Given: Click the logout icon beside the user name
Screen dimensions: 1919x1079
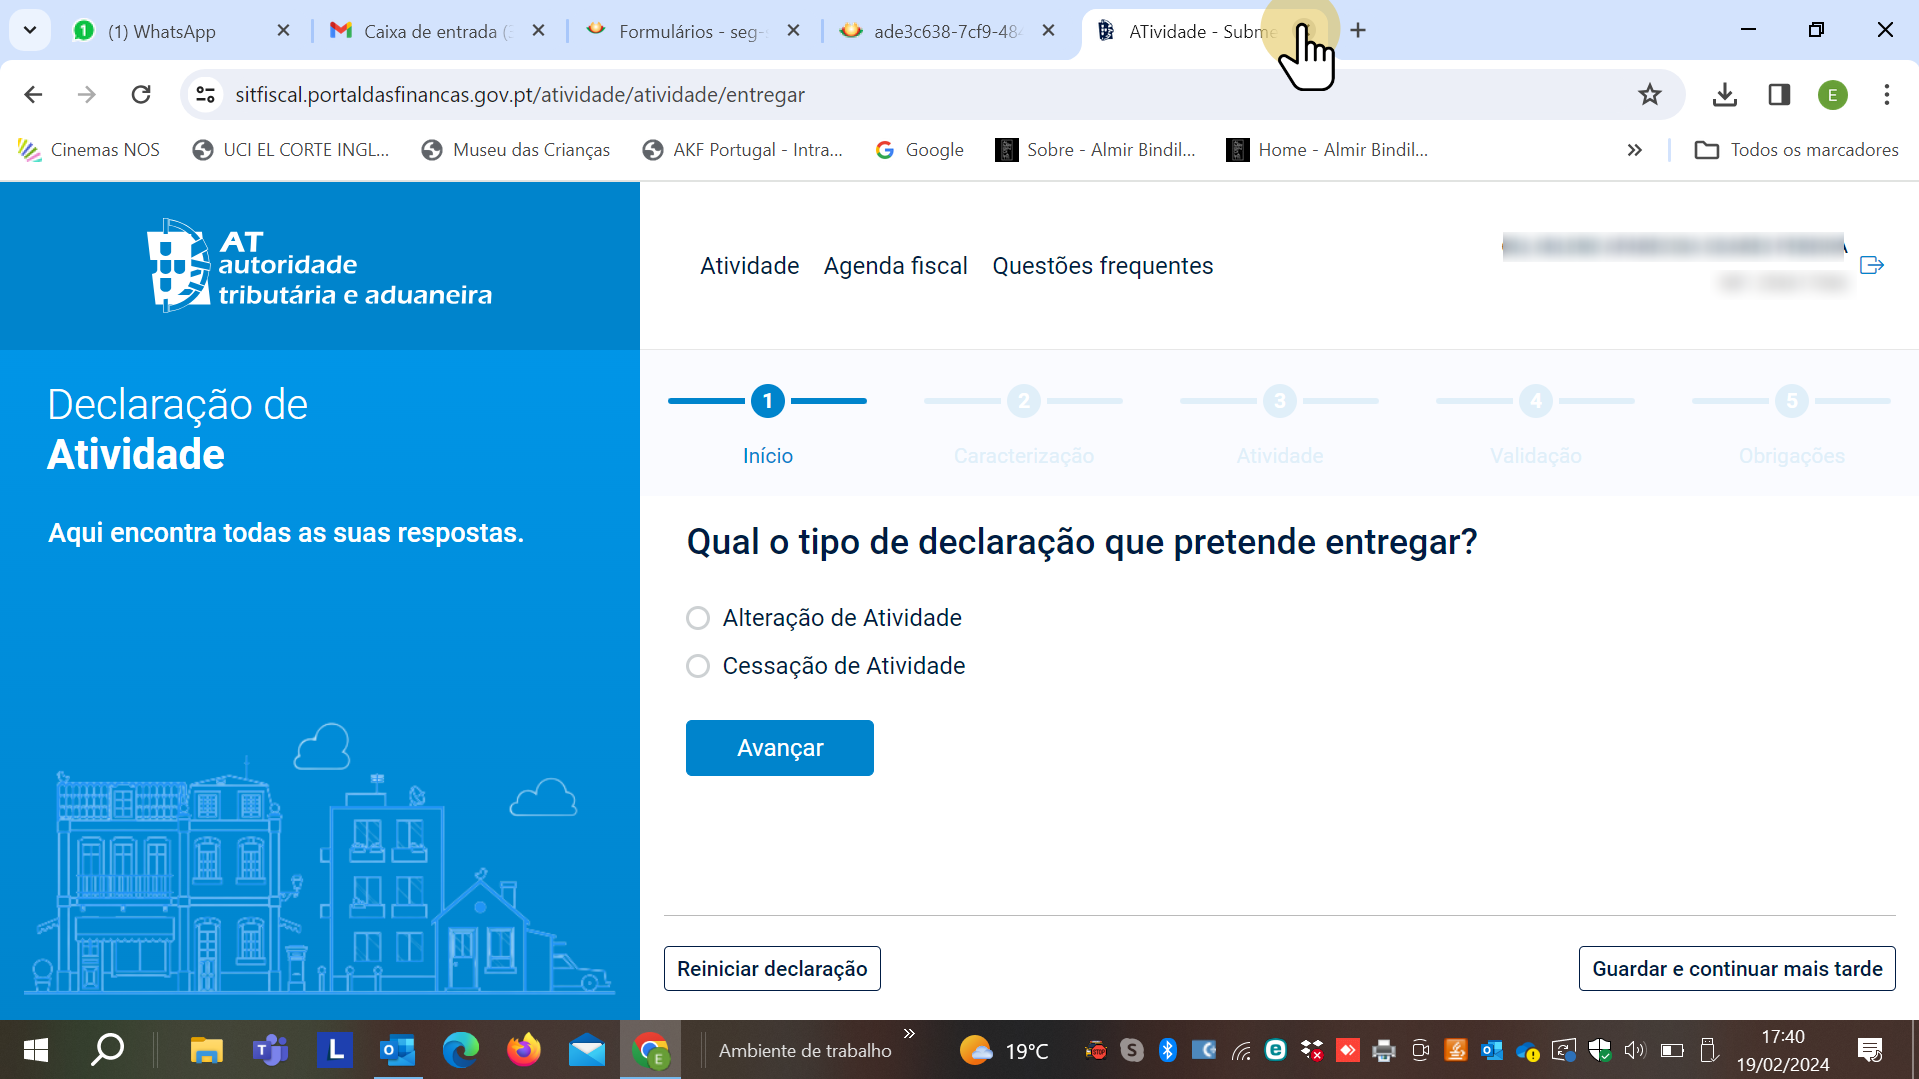Looking at the screenshot, I should coord(1871,265).
